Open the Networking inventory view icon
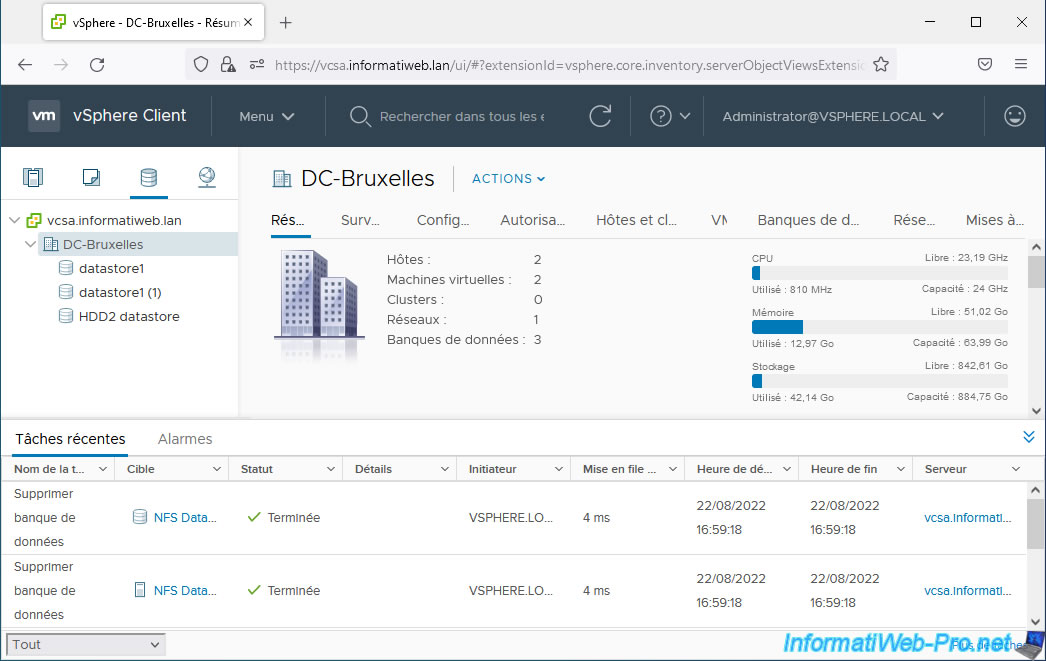Viewport: 1046px width, 661px height. coord(206,178)
